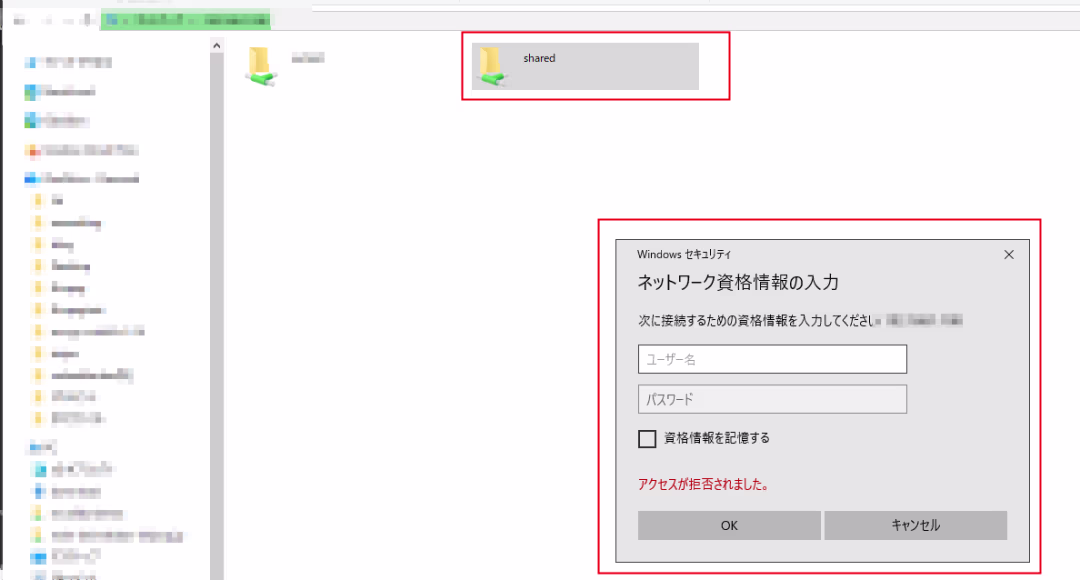Image resolution: width=1080 pixels, height=580 pixels.
Task: Select the blurred network folder beside shared
Action: 284,65
